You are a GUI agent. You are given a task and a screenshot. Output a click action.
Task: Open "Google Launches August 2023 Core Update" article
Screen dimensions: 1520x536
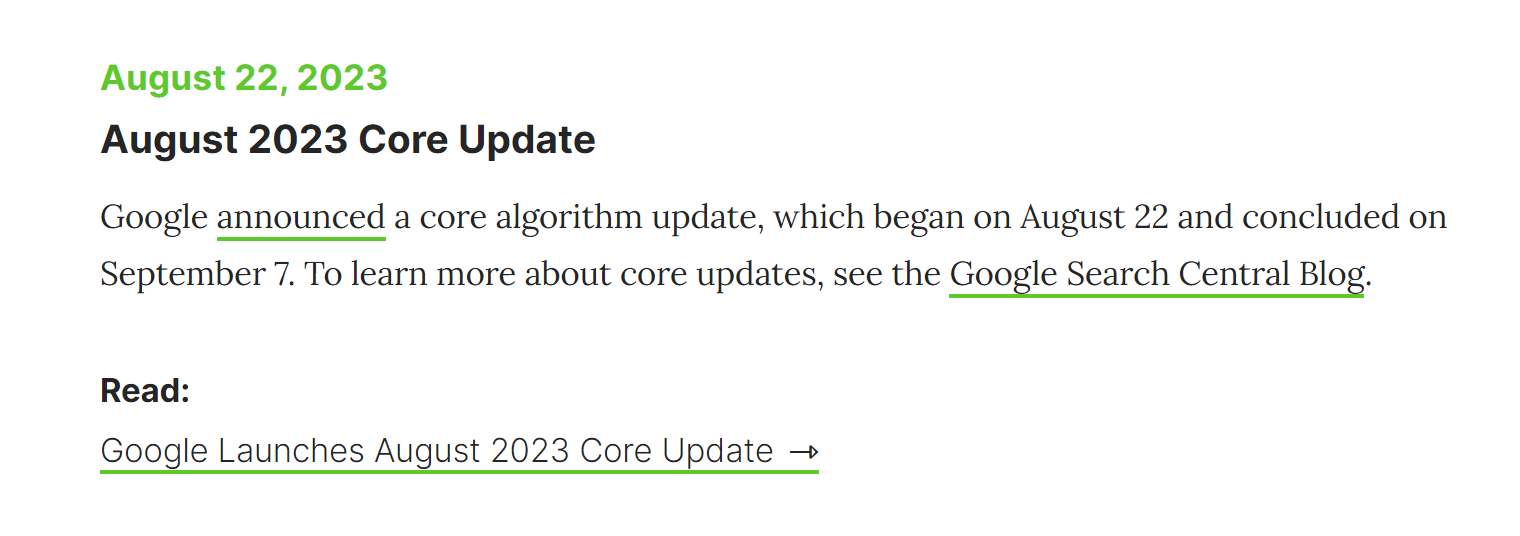tap(437, 451)
